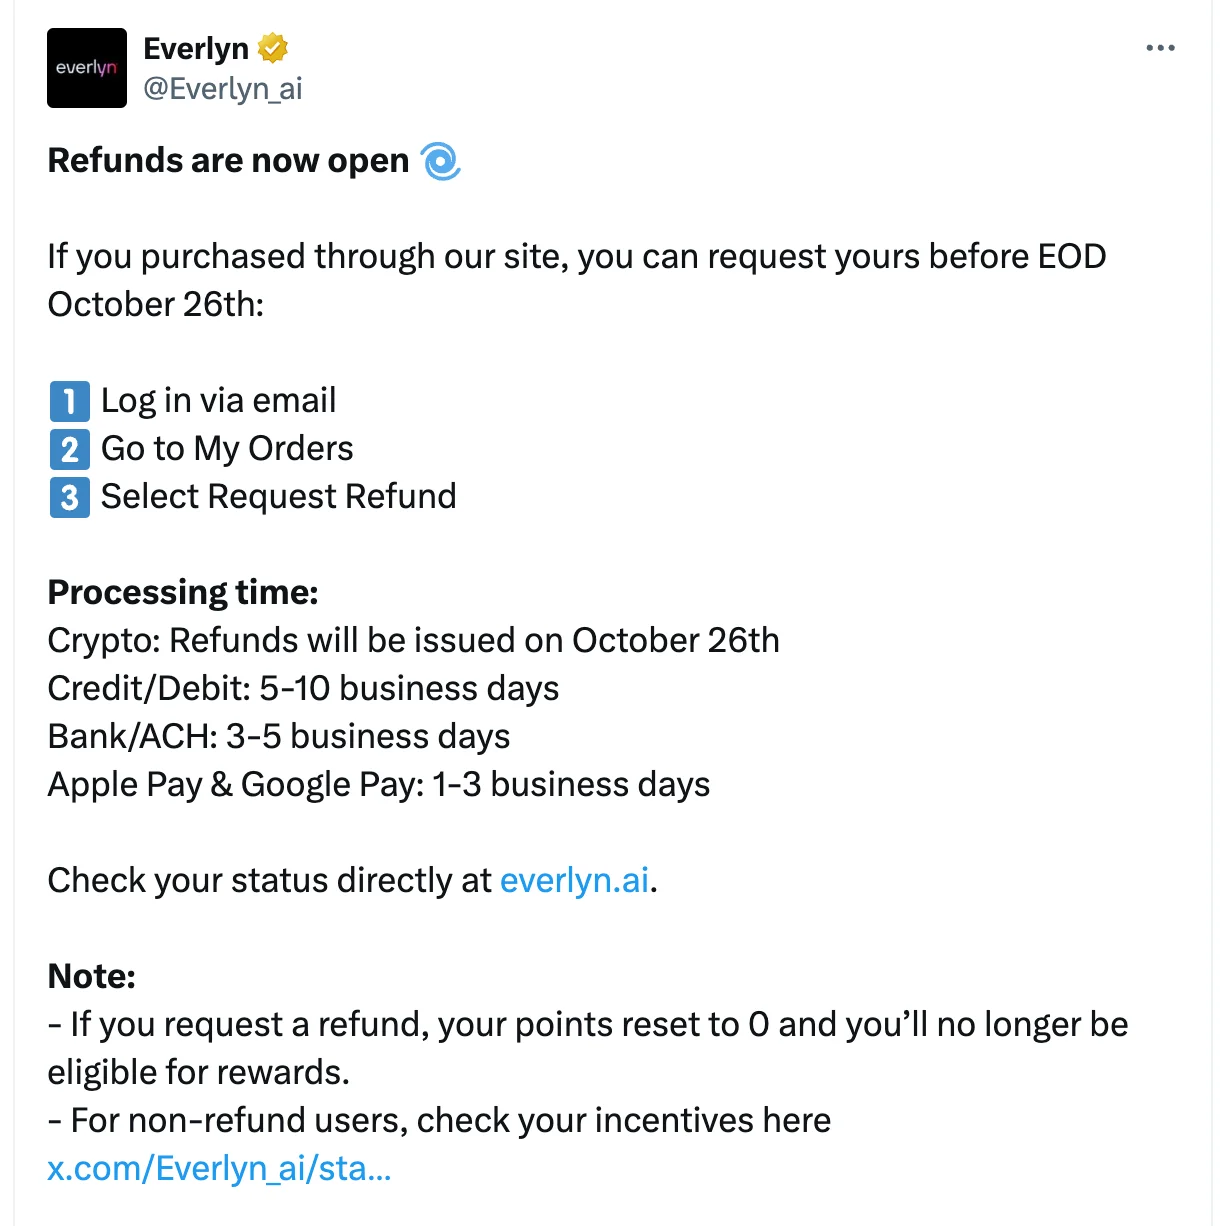Click the number 2 keycap emoji

click(x=69, y=449)
